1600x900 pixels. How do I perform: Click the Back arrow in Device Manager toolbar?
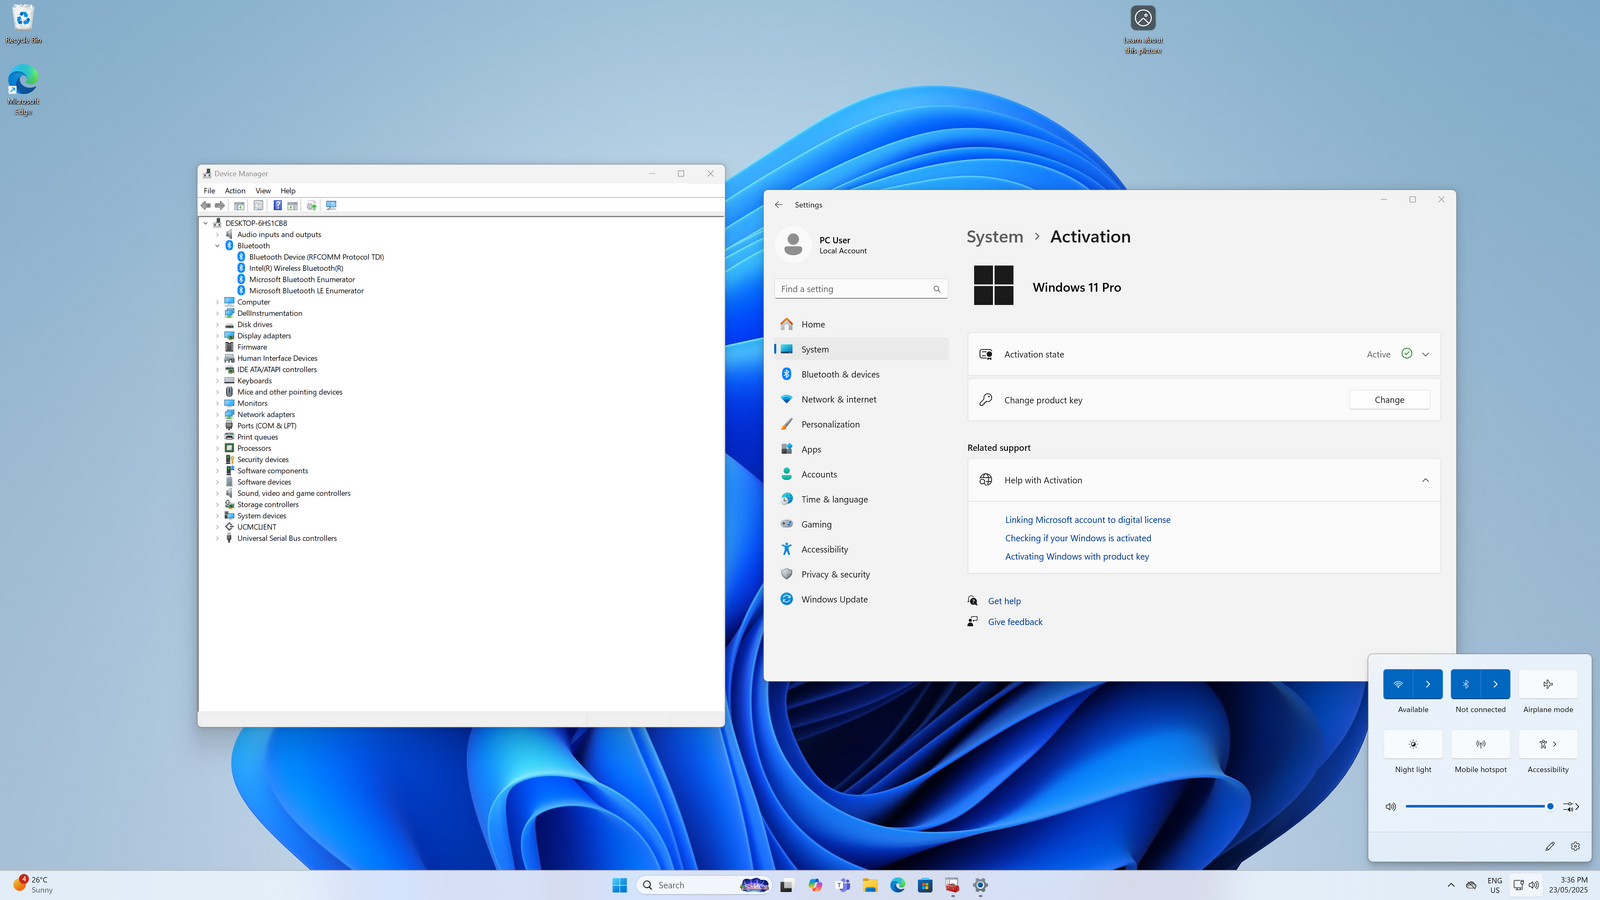(206, 205)
